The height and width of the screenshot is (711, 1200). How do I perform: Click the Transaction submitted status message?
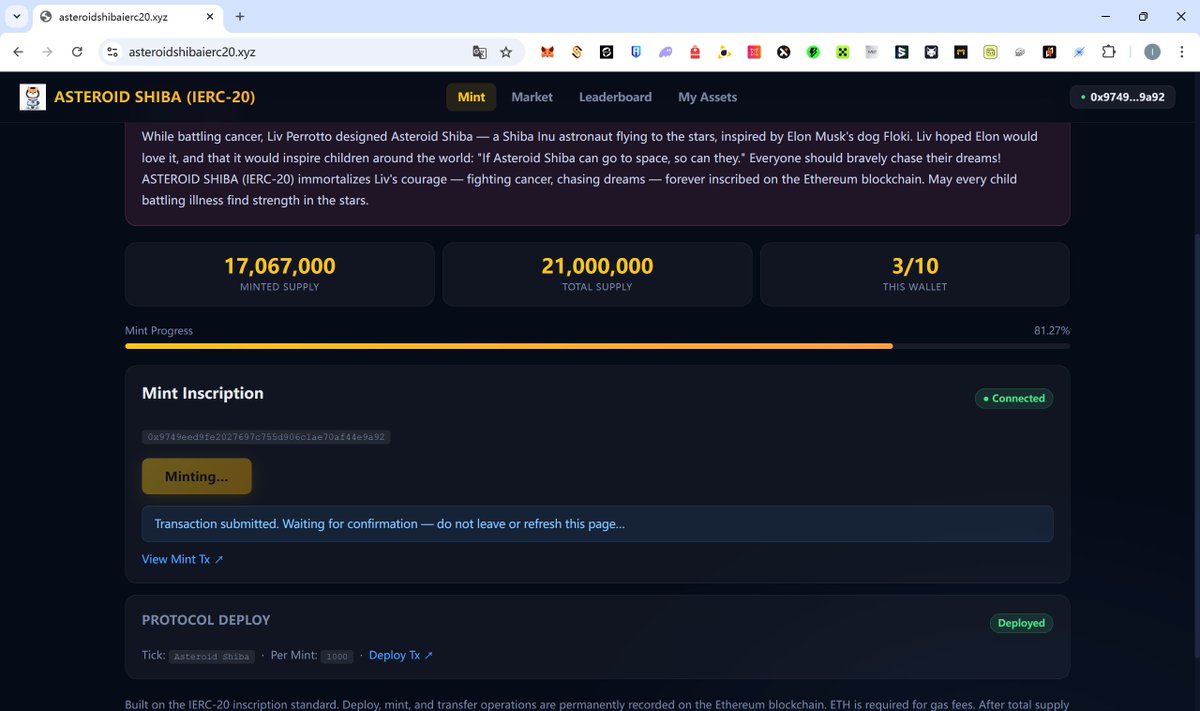597,524
